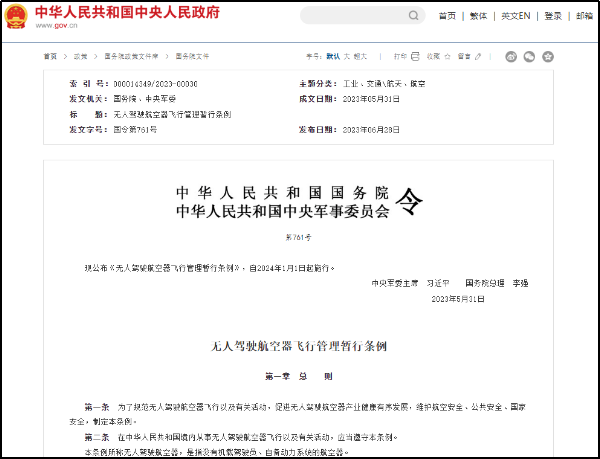
Task: Click the favorite (收藏) star icon
Action: 447,57
